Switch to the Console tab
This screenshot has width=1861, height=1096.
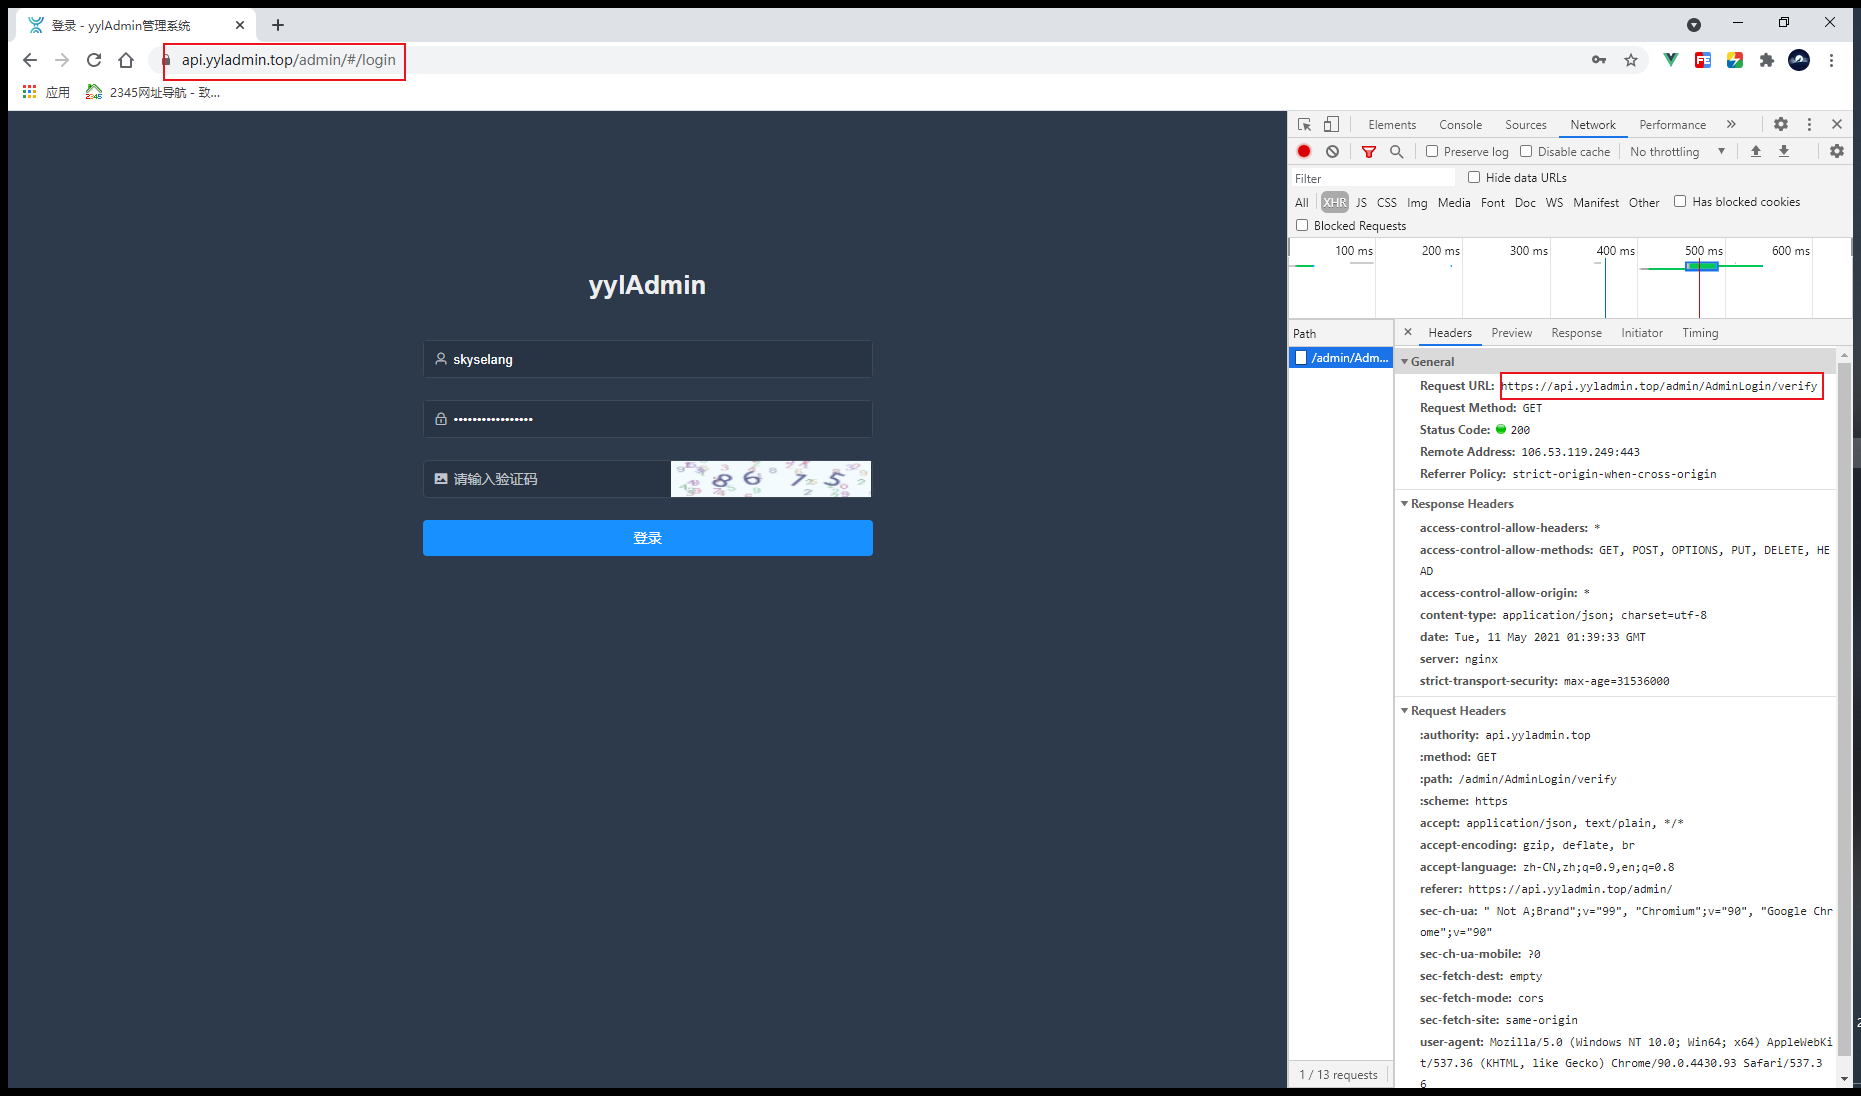(1460, 125)
